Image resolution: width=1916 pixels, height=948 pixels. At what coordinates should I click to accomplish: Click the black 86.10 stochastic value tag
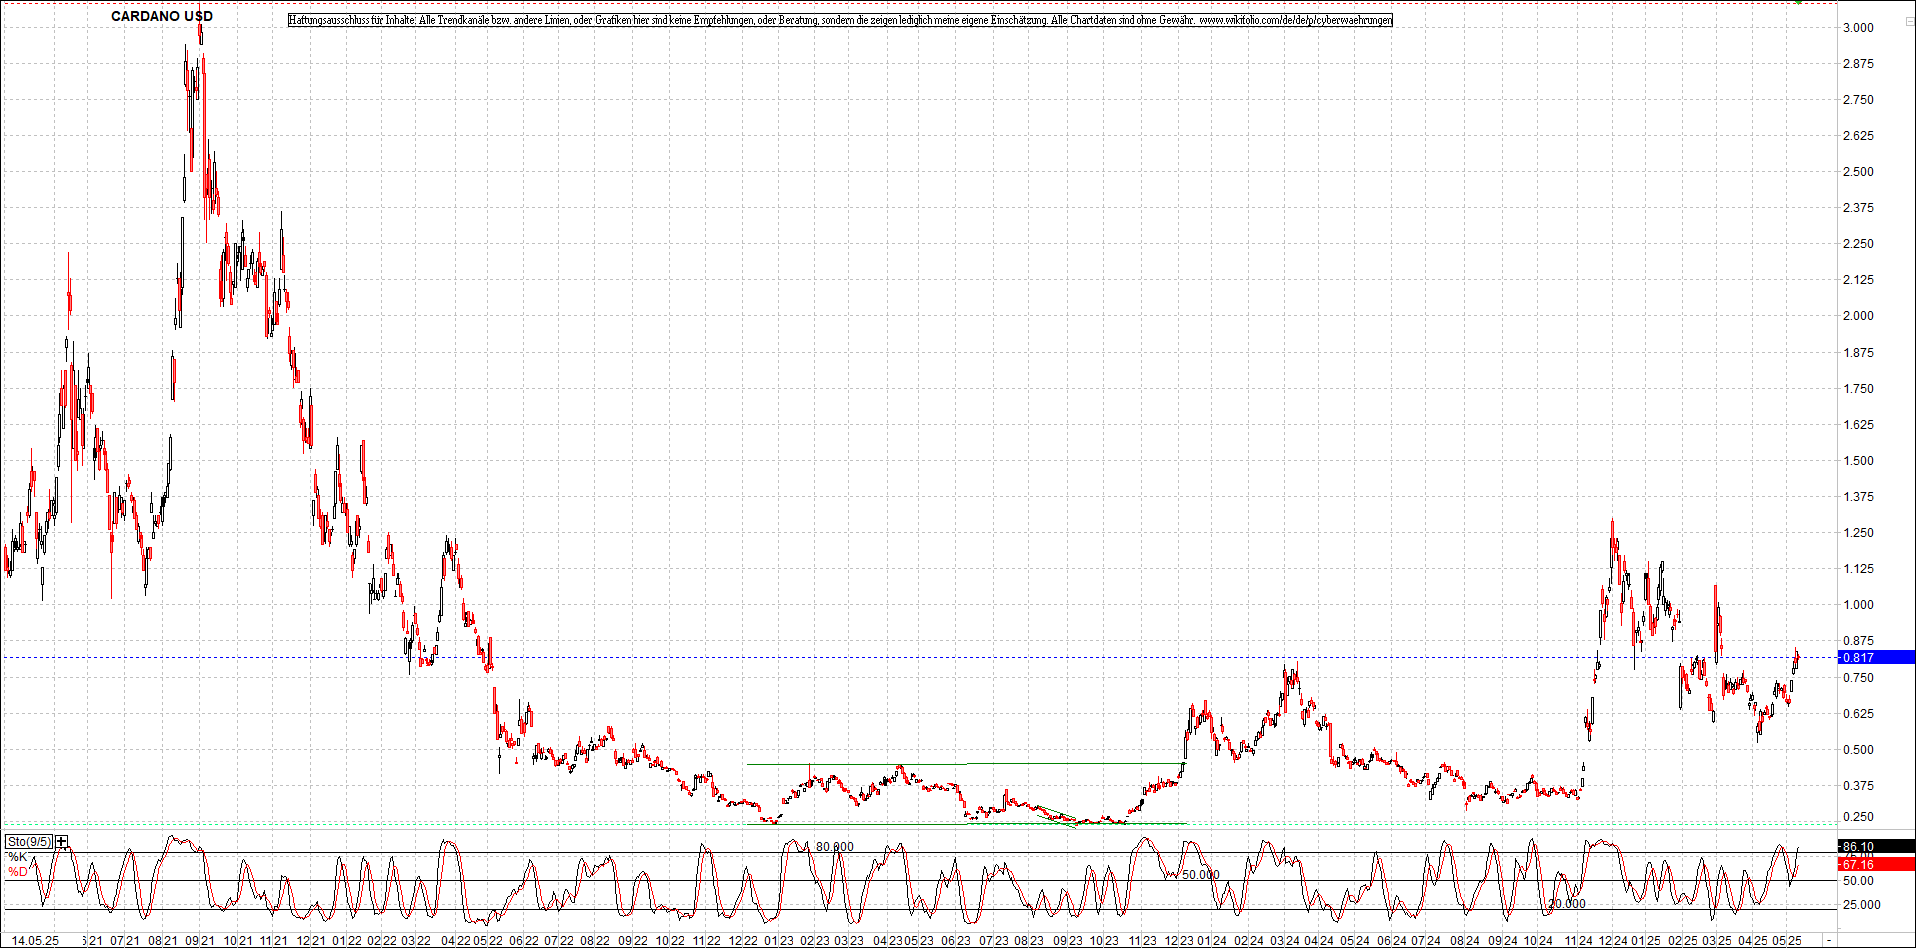1858,846
